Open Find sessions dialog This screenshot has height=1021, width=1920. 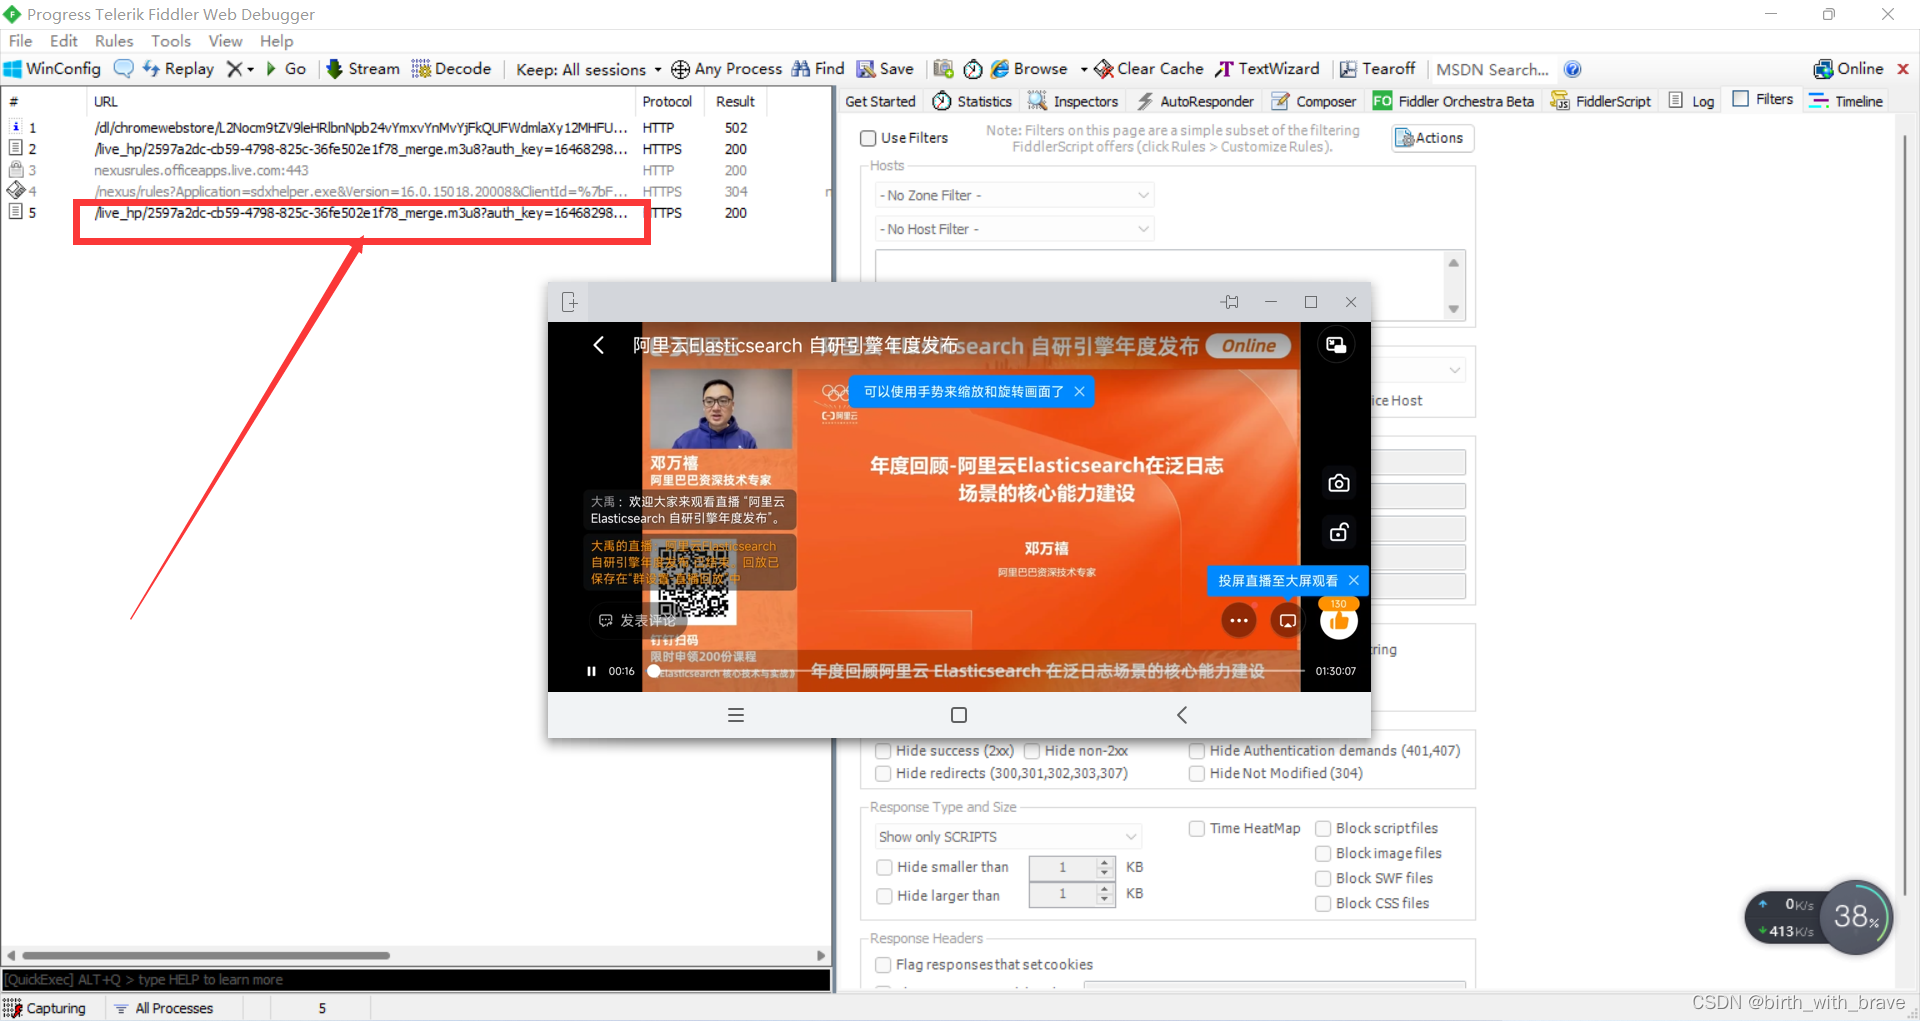tap(819, 69)
